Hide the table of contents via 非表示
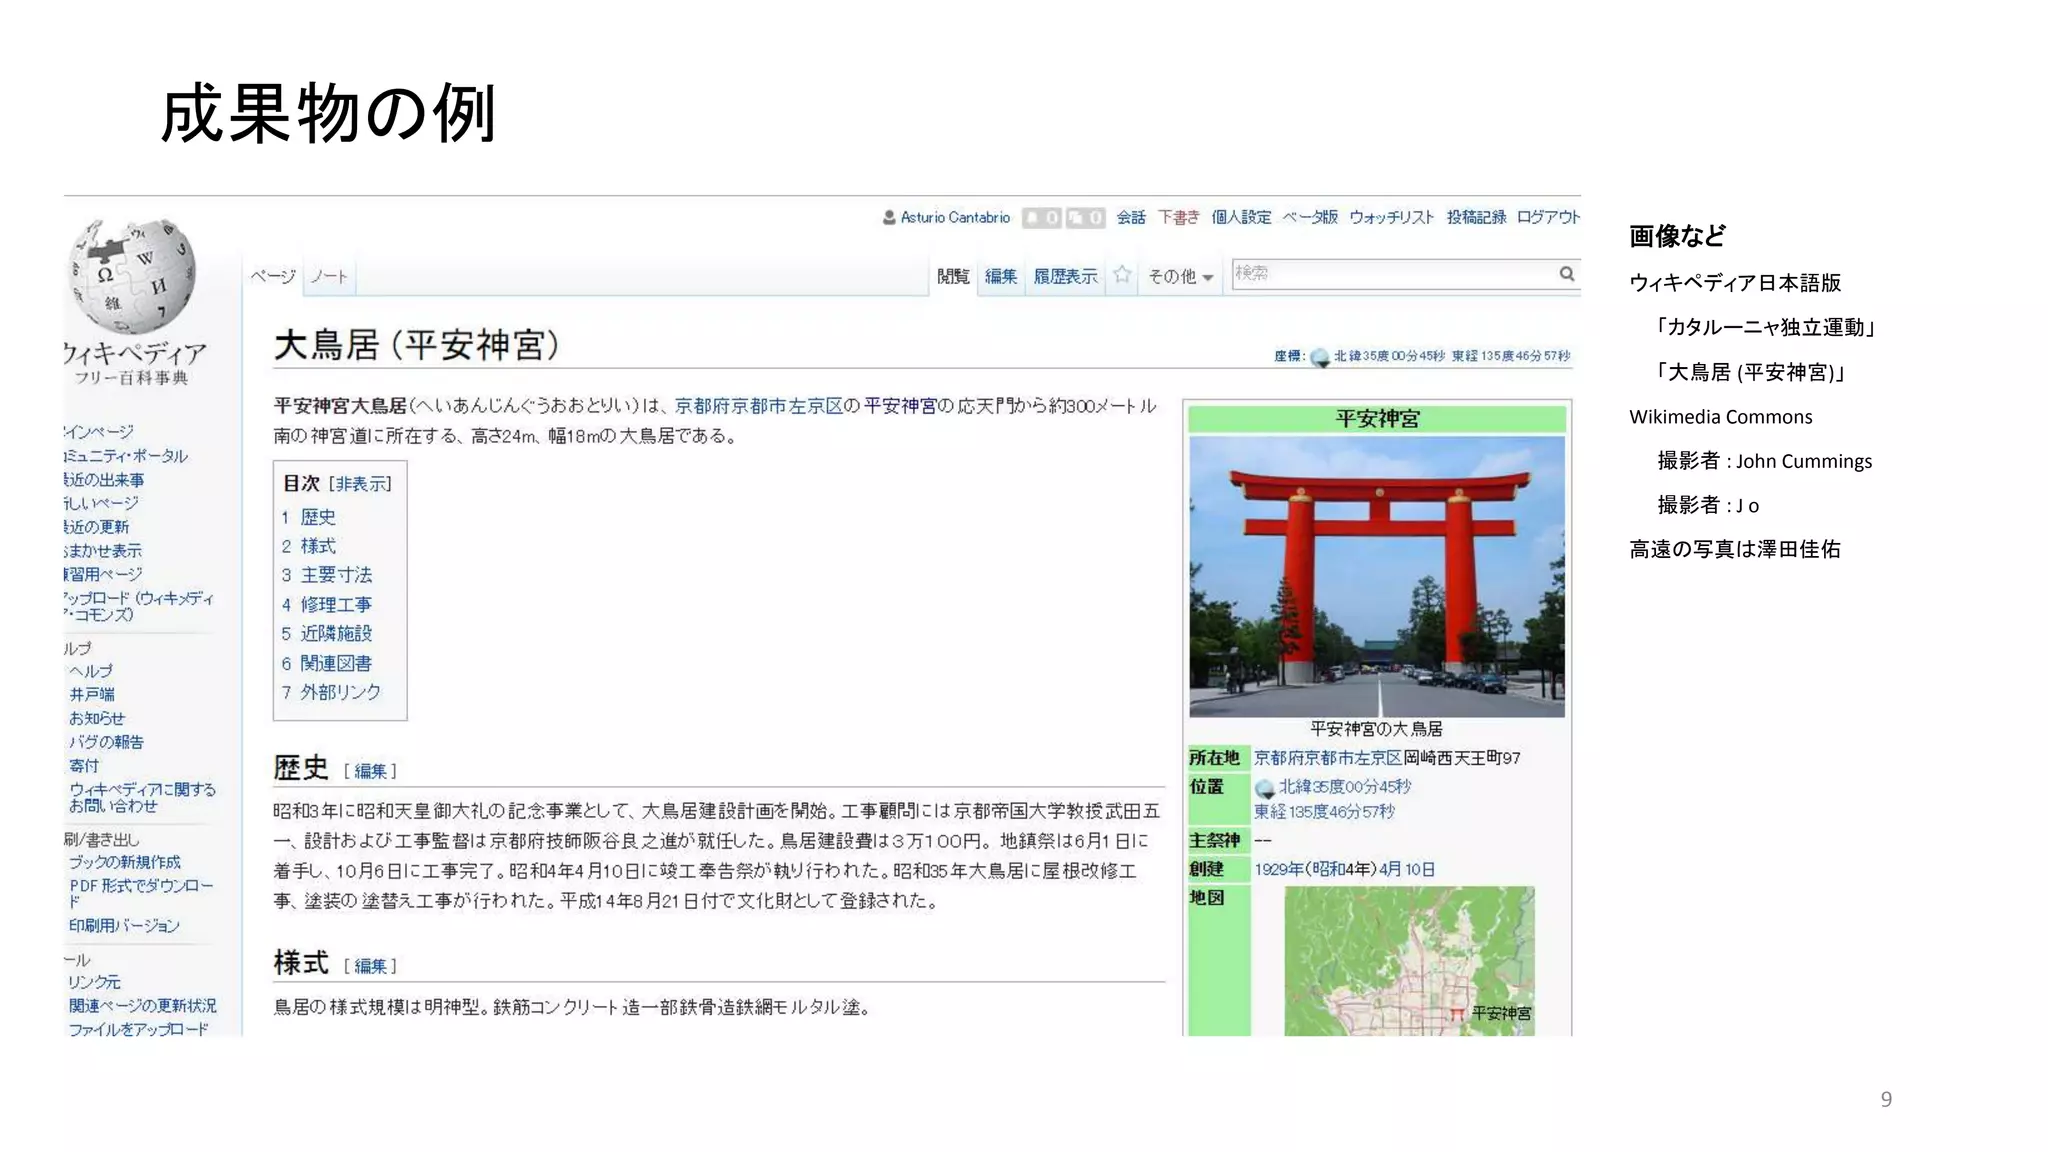The width and height of the screenshot is (2048, 1152). click(x=361, y=484)
